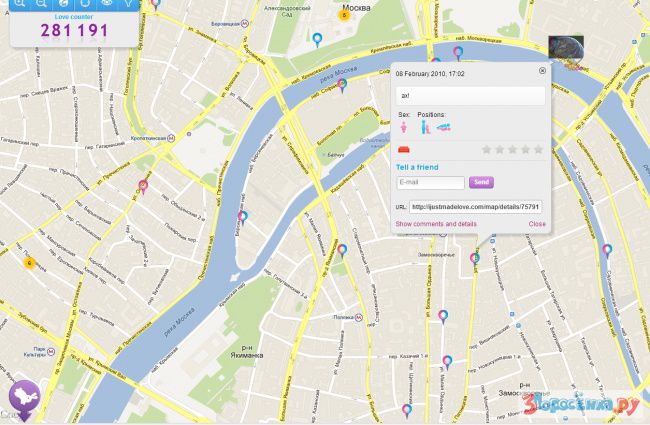Click the orange cluster marker labeled 5
650x425 pixels.
(344, 15)
